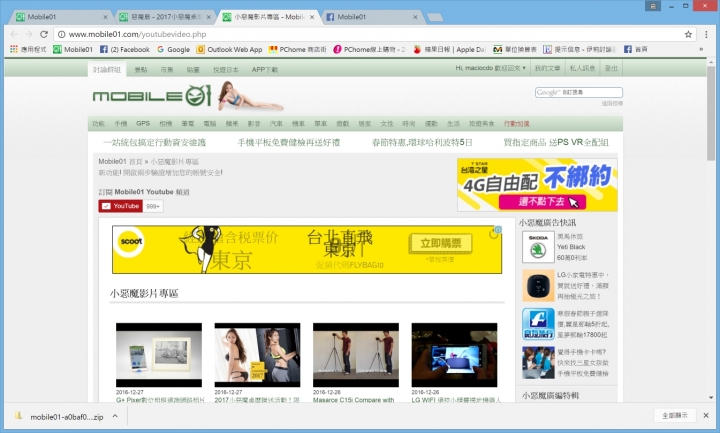This screenshot has width=720, height=433.
Task: Click the blue travel agency ad icon
Action: (x=538, y=324)
